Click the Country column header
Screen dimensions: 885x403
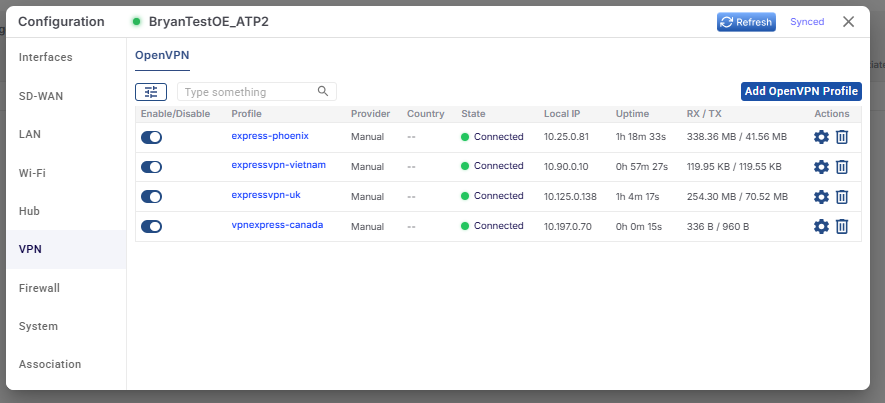tap(426, 114)
